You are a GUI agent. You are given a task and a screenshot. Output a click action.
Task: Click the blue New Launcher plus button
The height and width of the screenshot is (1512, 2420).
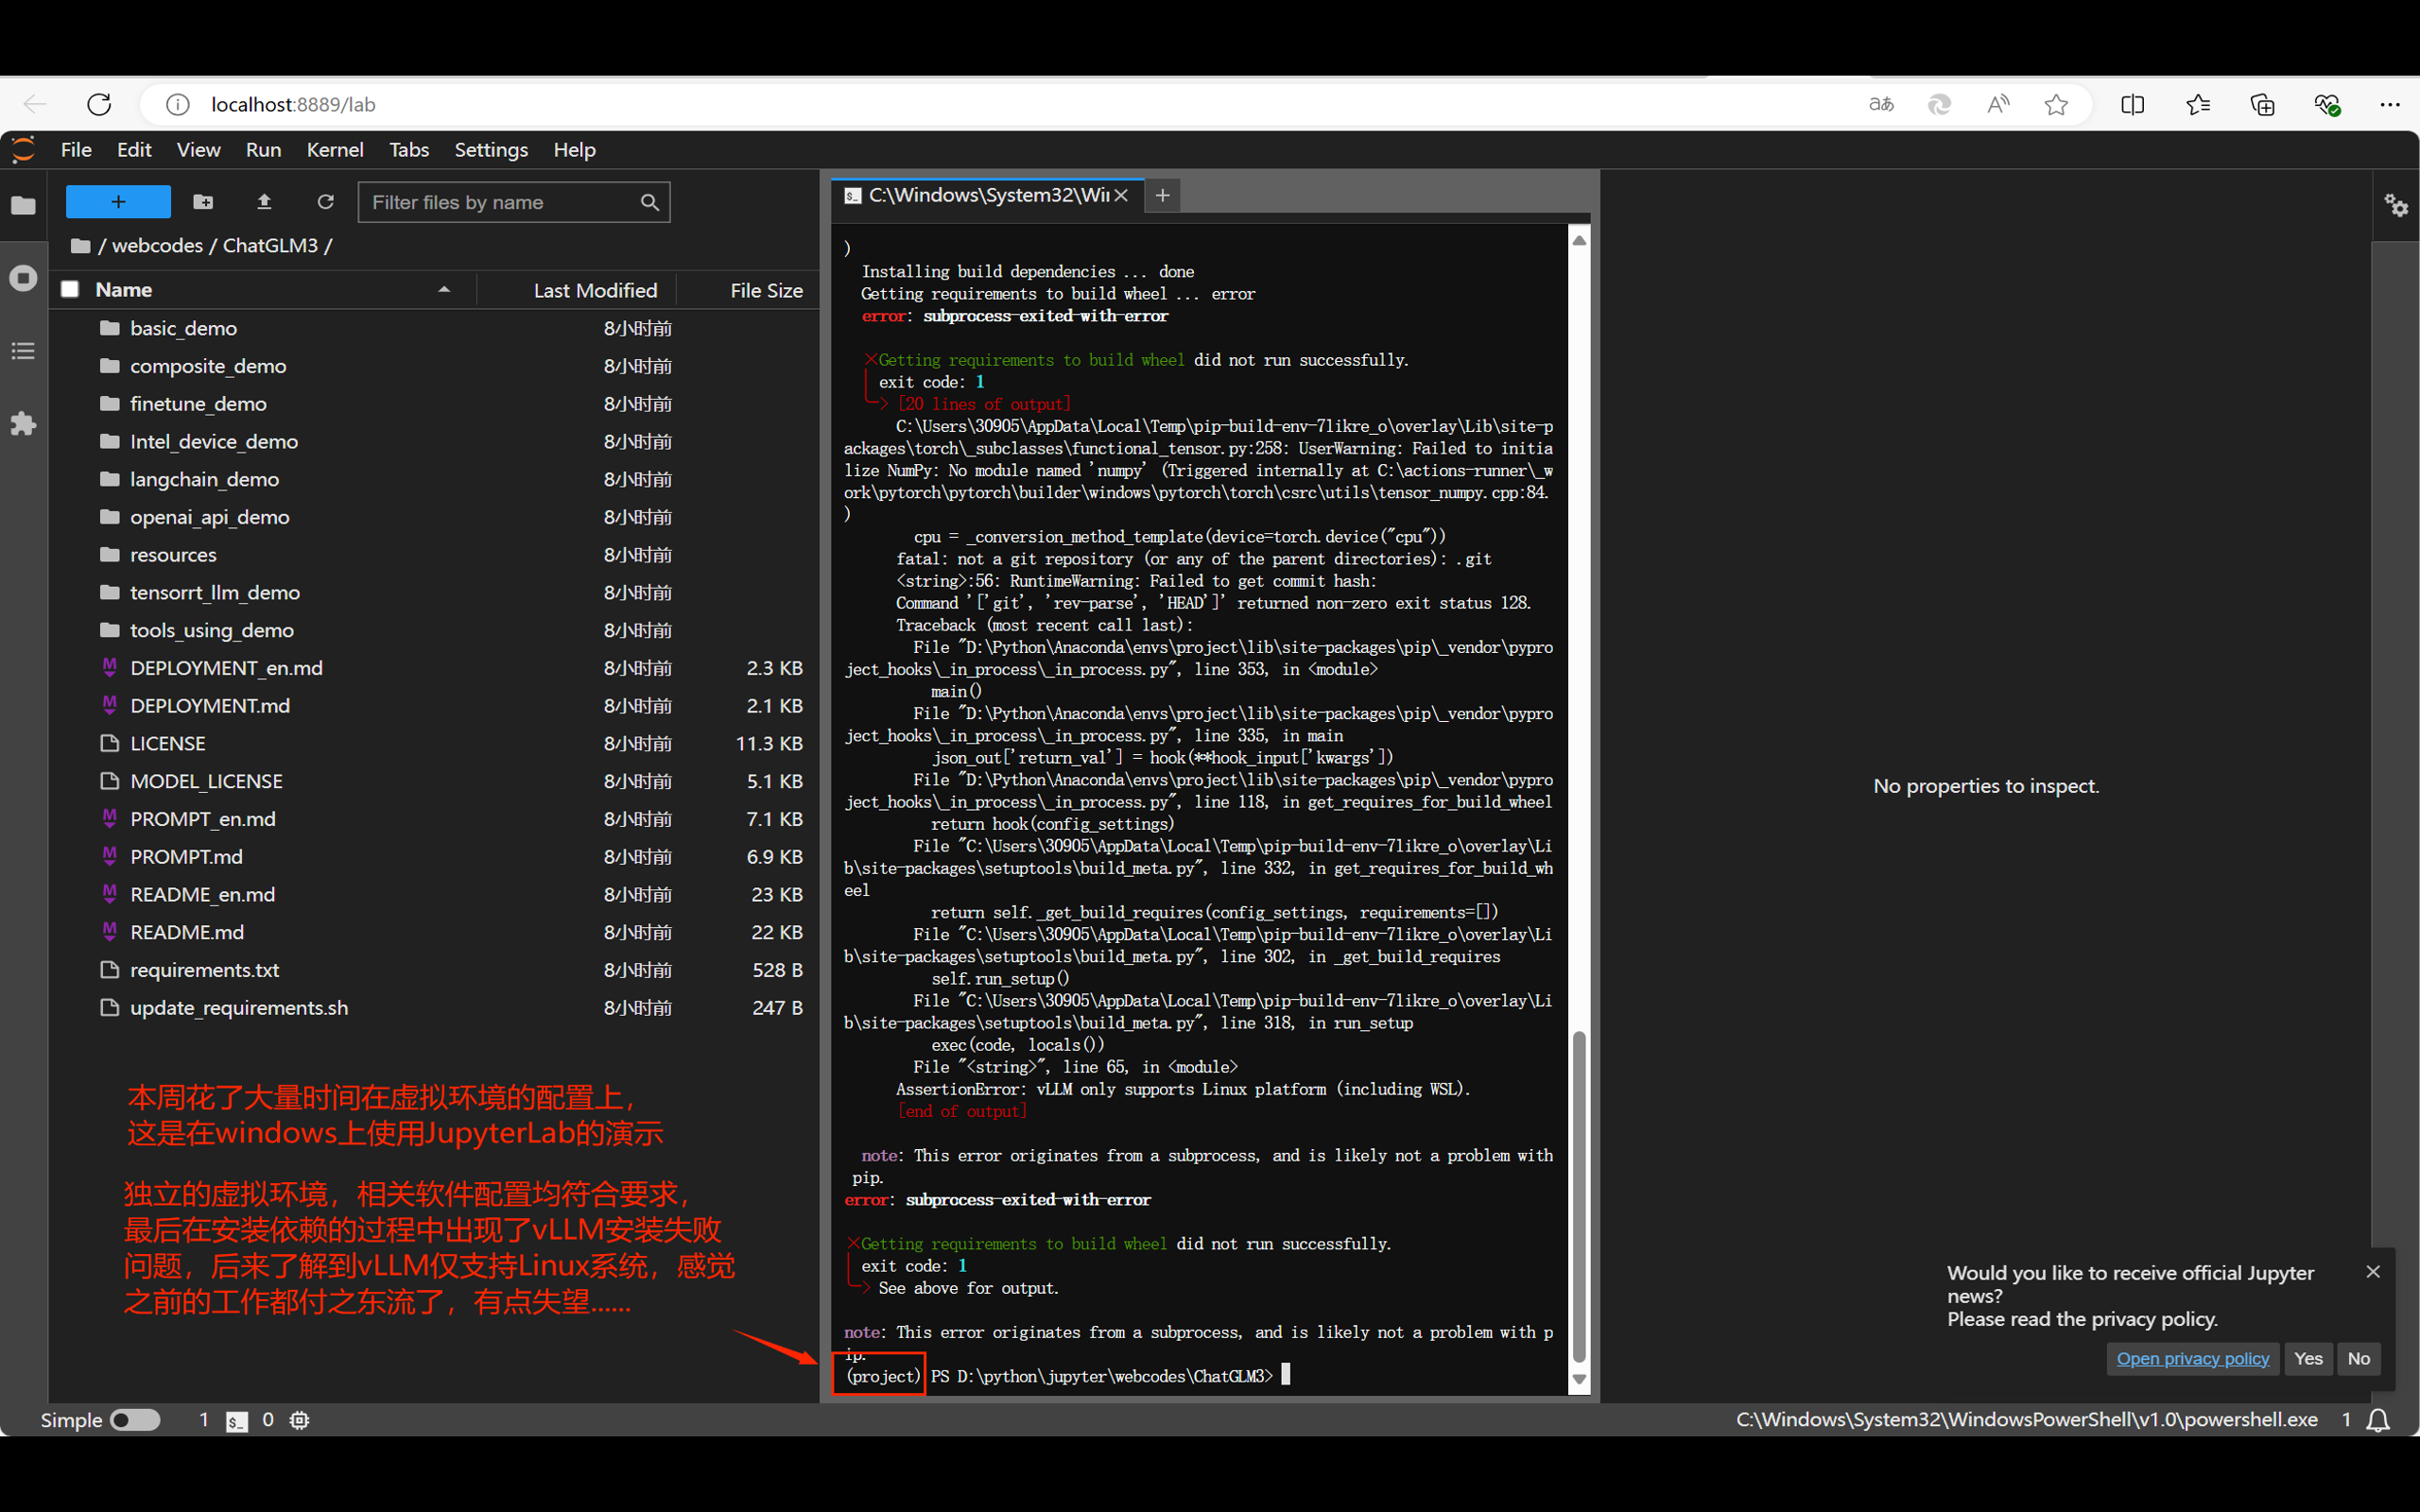(x=118, y=202)
